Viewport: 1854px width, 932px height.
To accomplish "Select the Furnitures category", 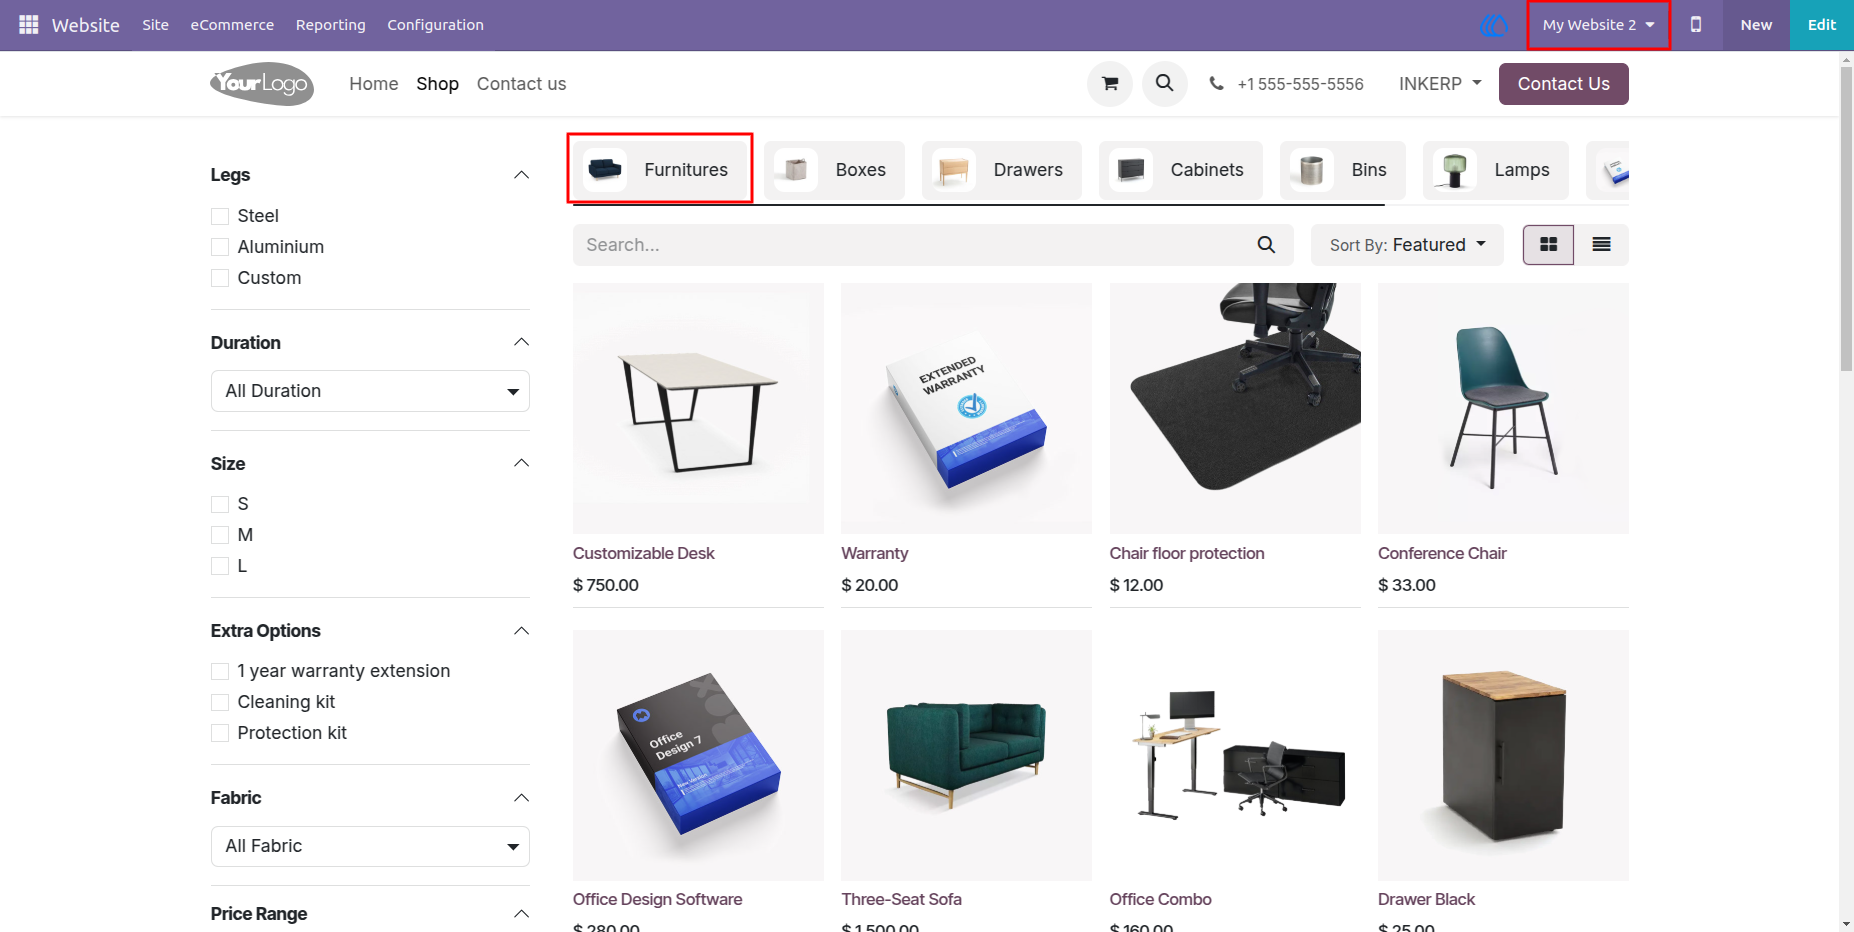I will tap(660, 170).
